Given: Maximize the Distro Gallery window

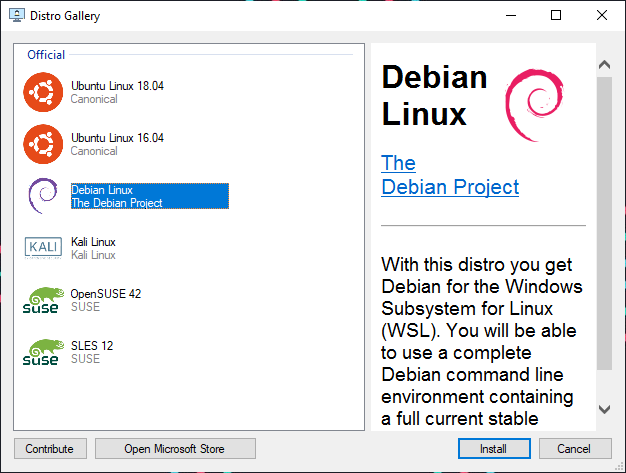Looking at the screenshot, I should pos(556,16).
